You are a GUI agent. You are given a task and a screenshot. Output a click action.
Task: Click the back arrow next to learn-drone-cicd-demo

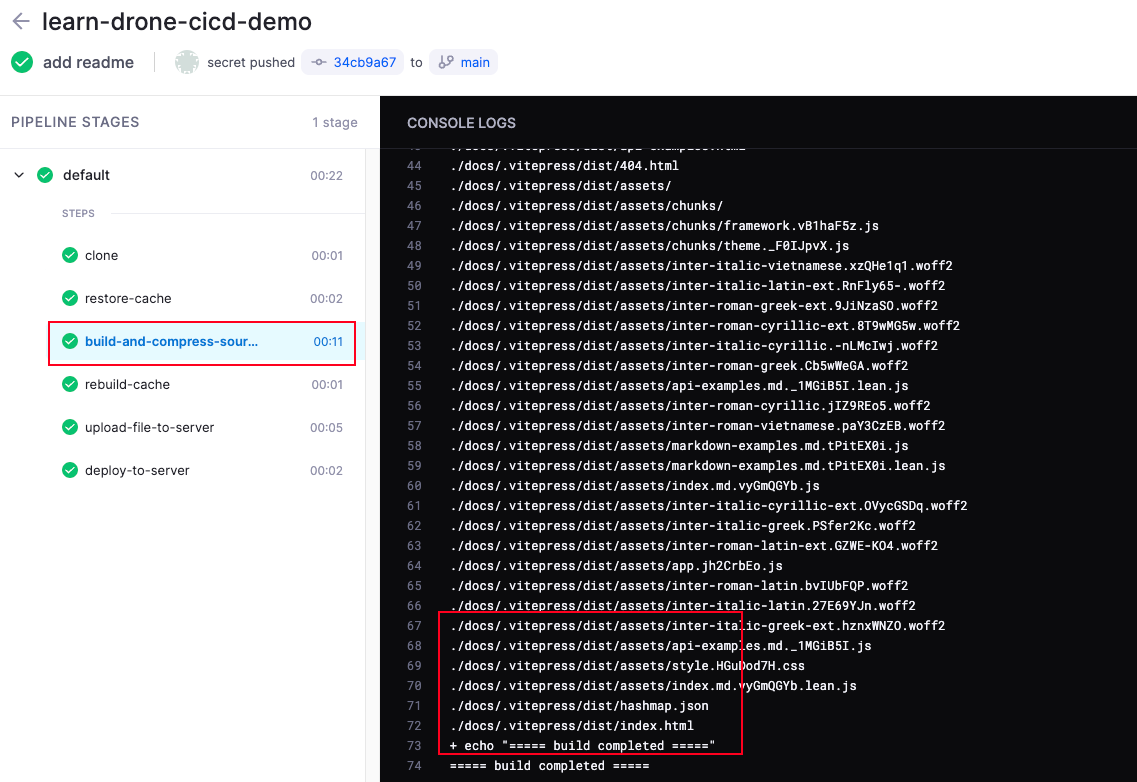pos(21,21)
